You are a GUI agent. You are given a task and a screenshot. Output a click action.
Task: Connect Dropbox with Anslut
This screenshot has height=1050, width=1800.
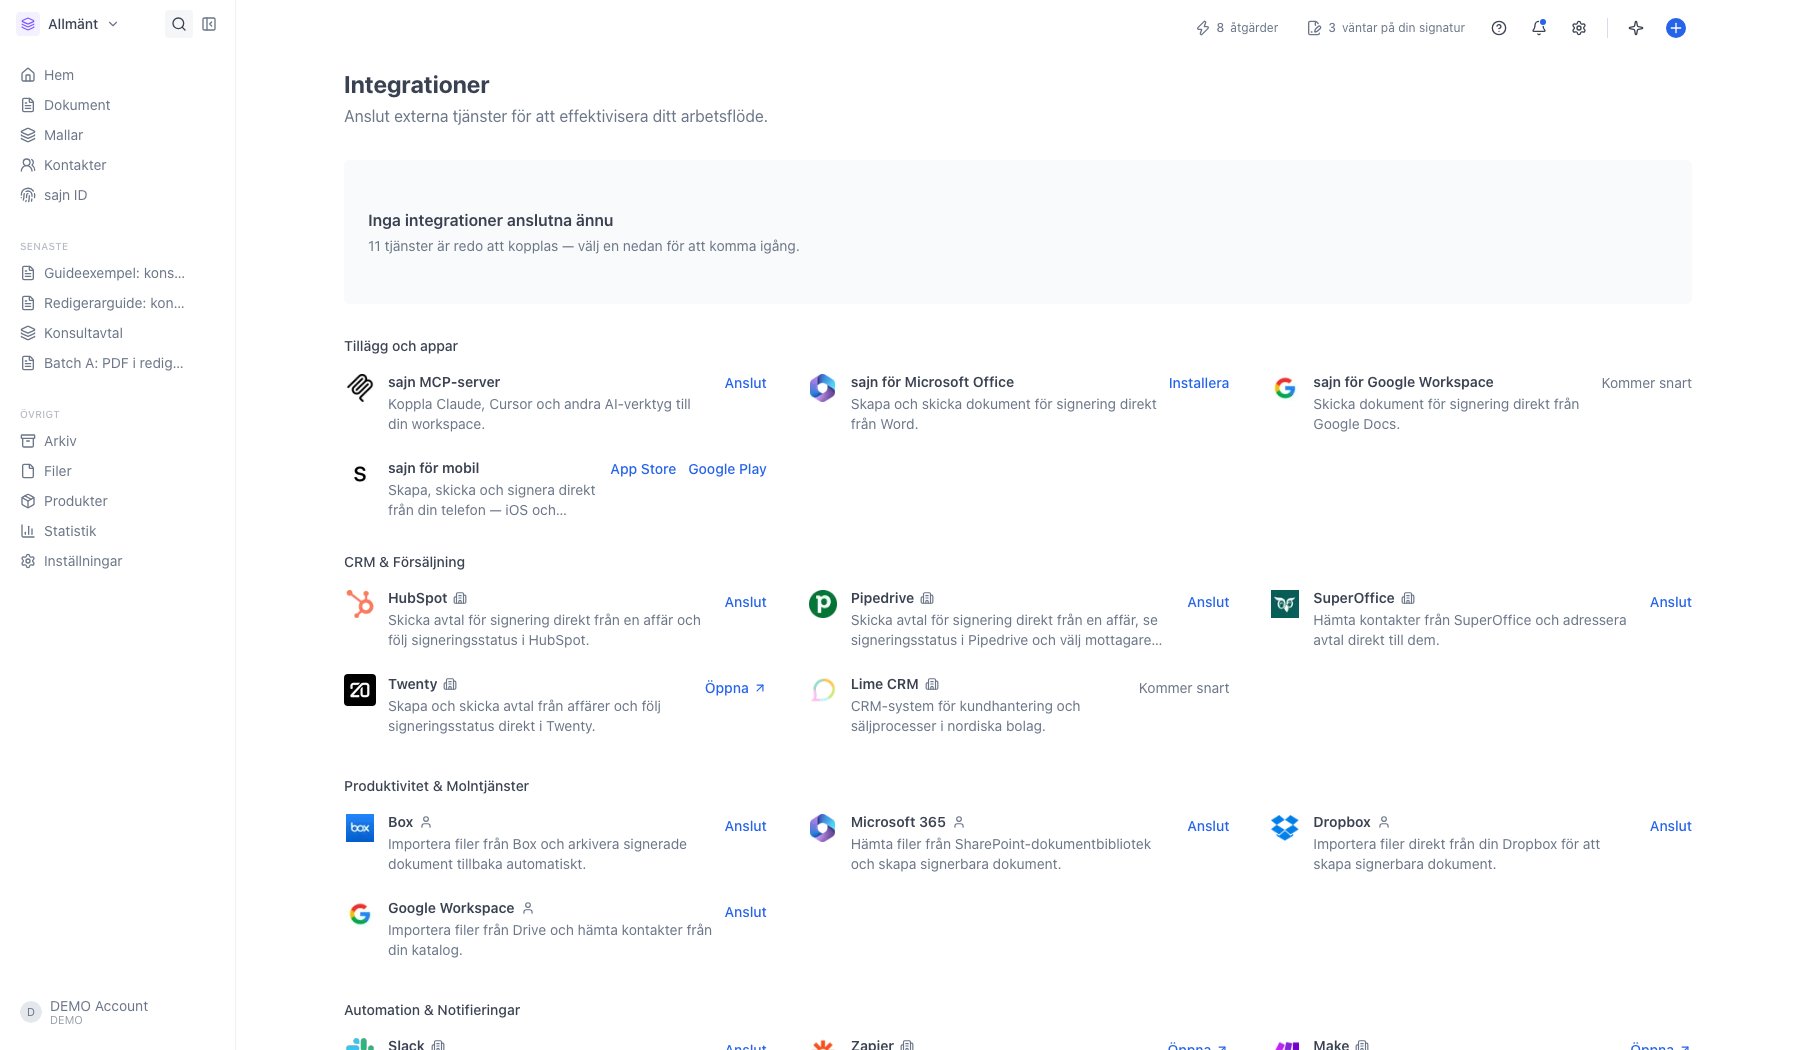1671,826
